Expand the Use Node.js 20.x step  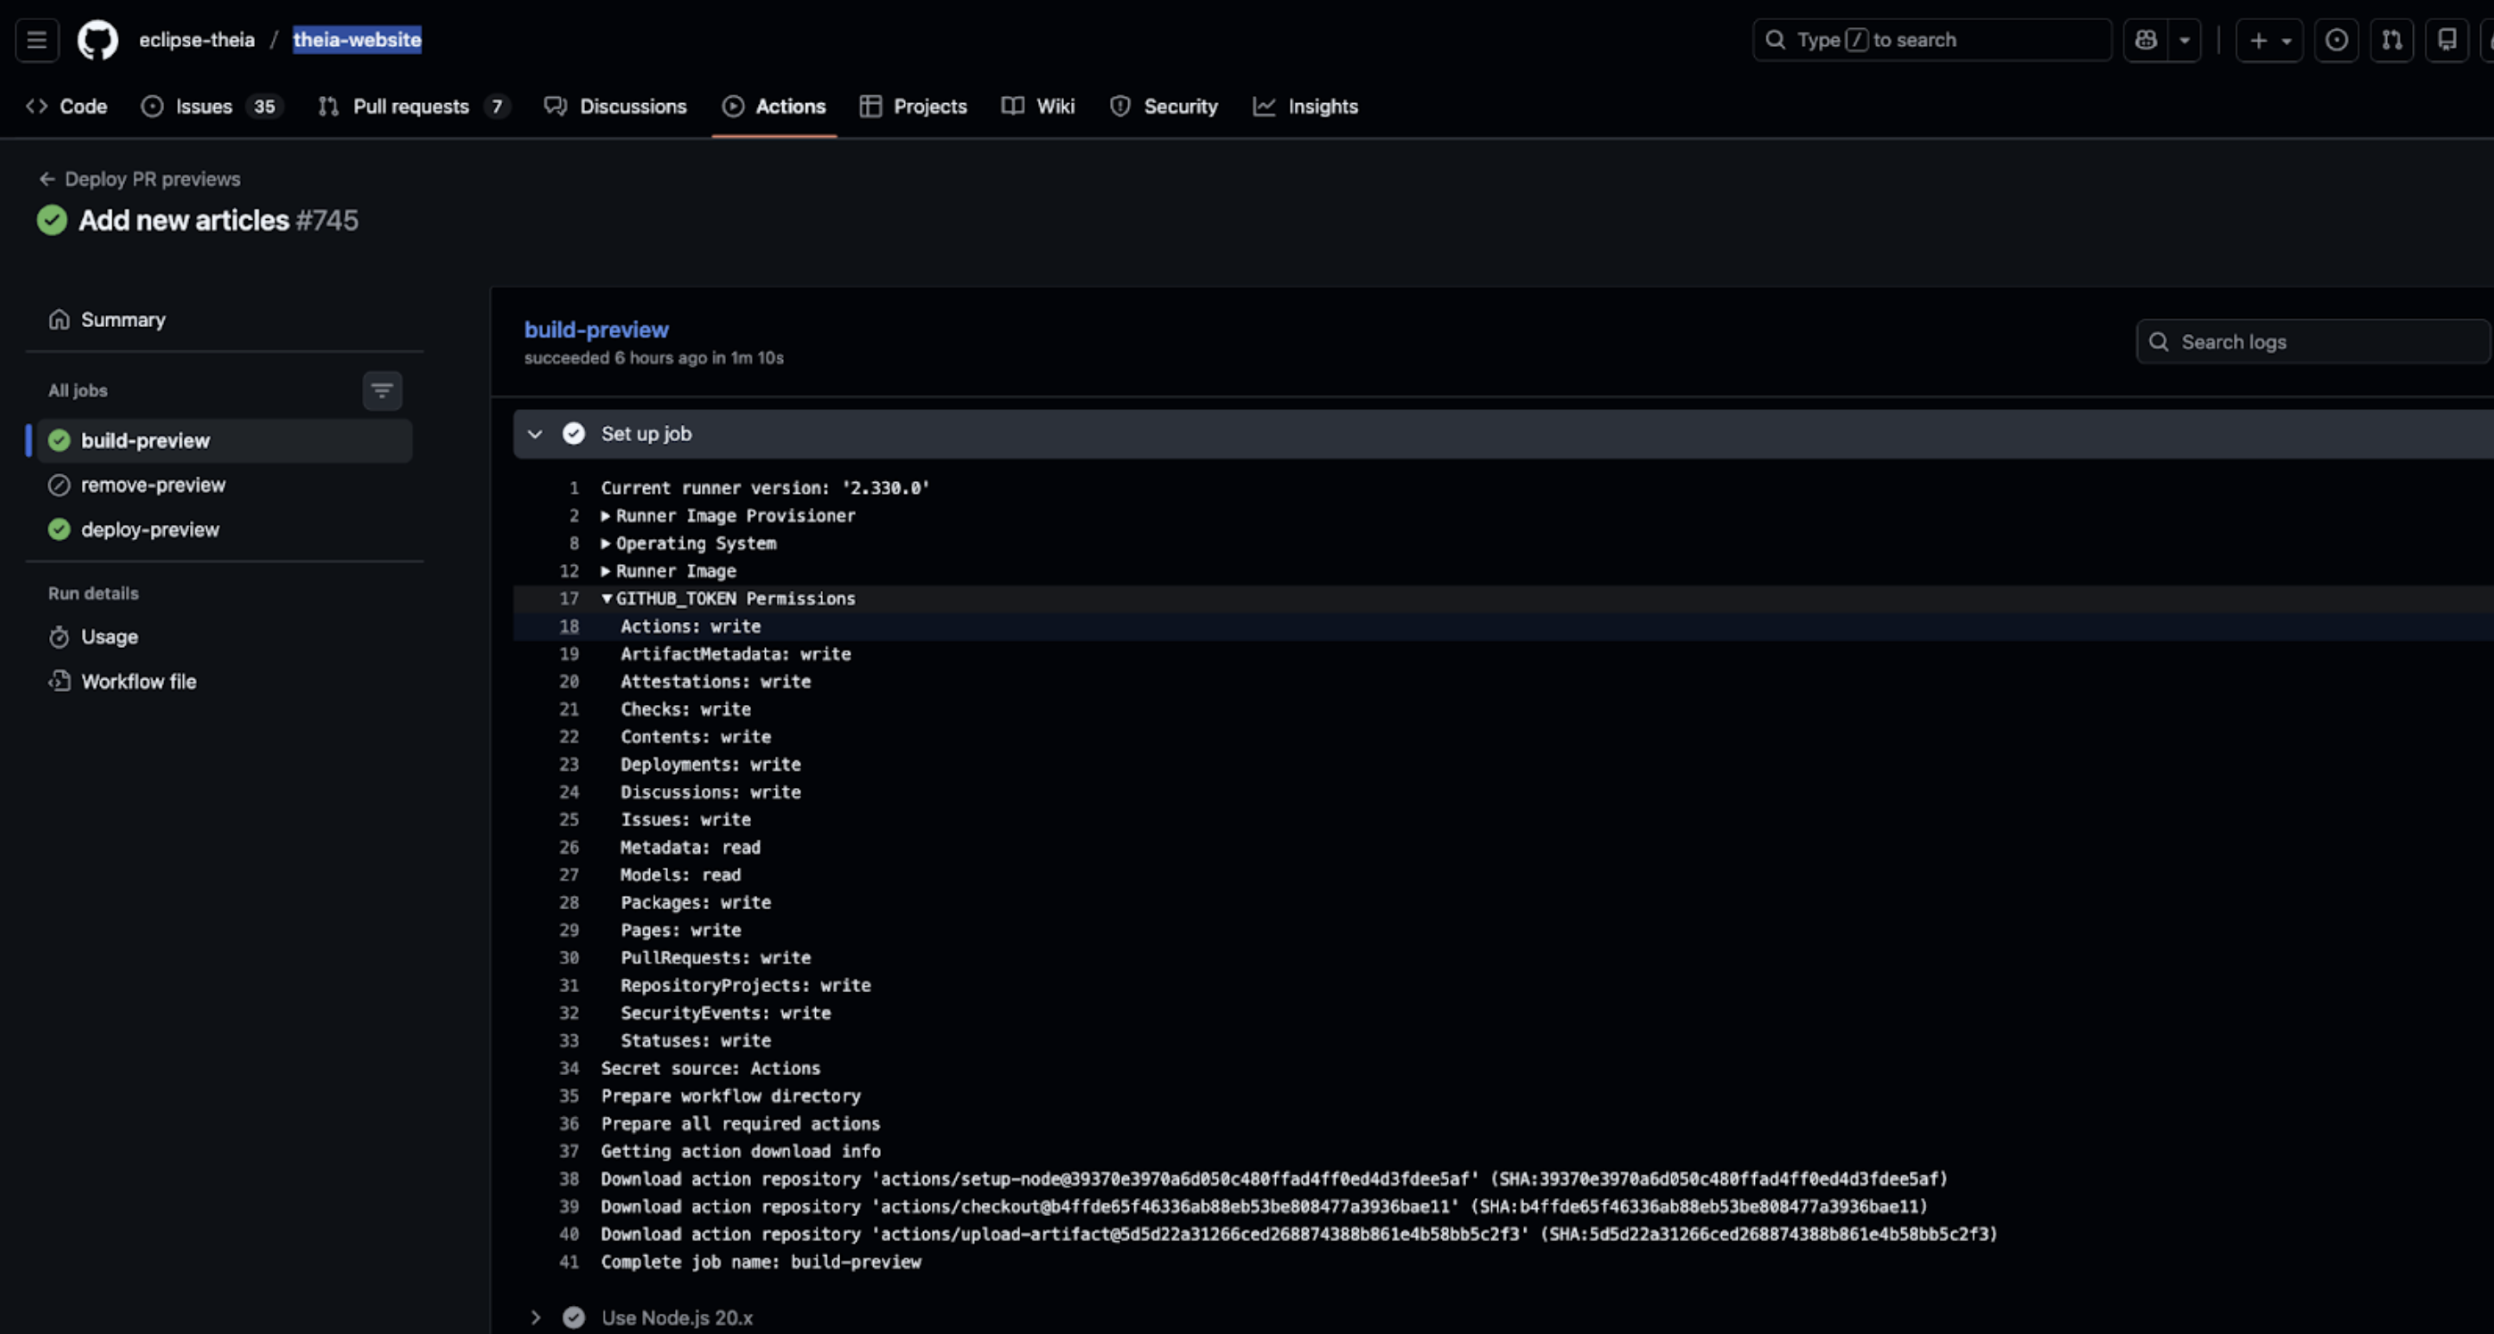tap(535, 1318)
